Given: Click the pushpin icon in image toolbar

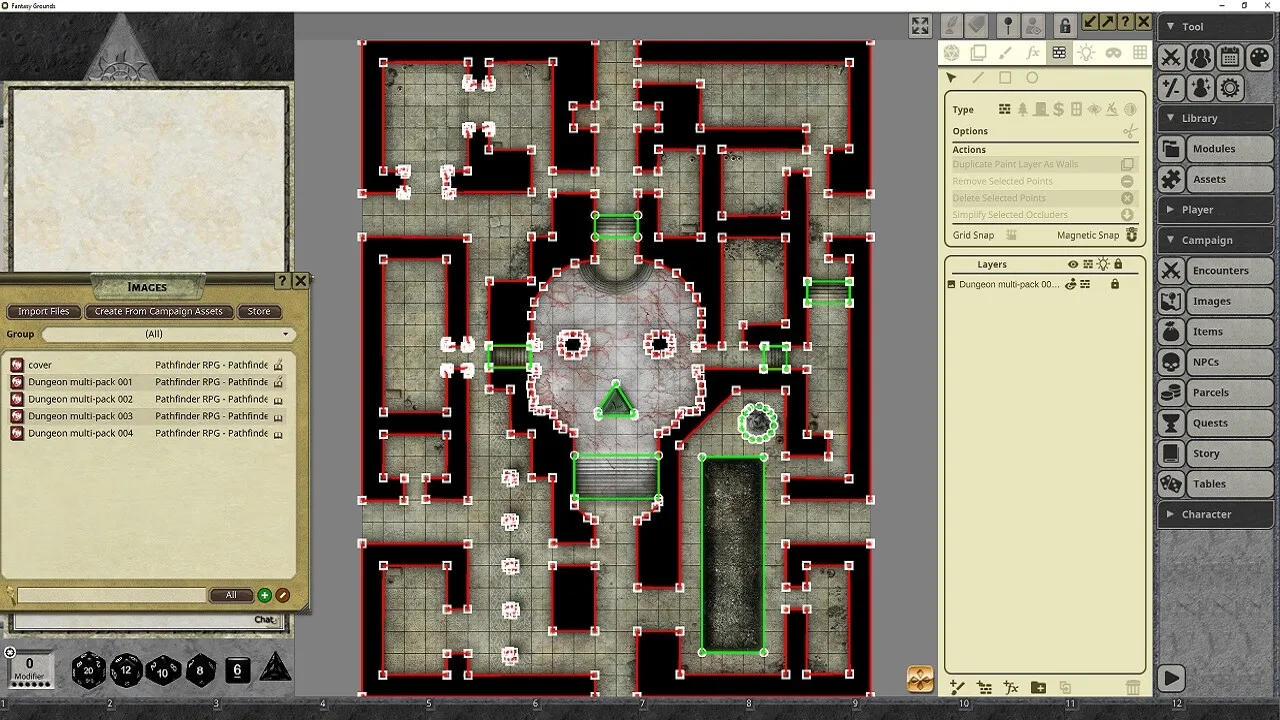Looking at the screenshot, I should pos(1008,25).
